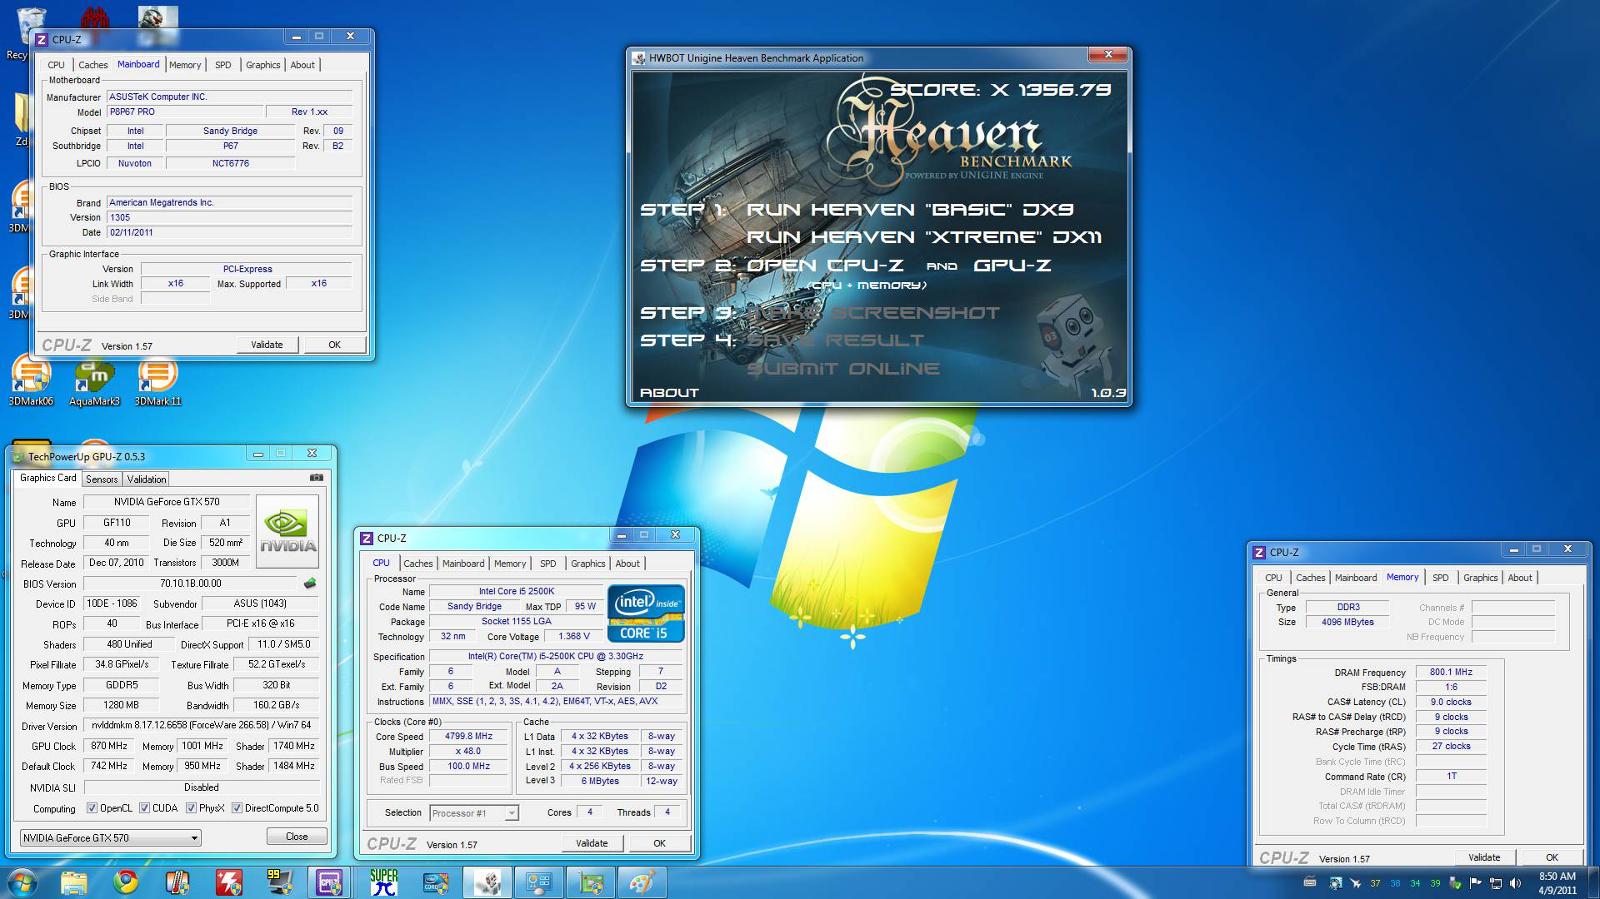Viewport: 1600px width, 899px height.
Task: Open Google Chrome from the taskbar
Action: [x=126, y=882]
